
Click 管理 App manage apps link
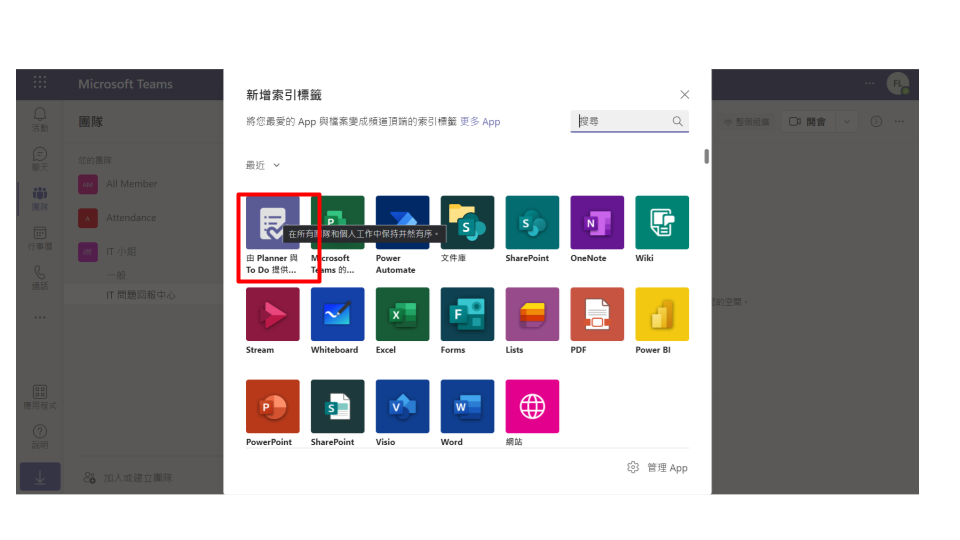tap(657, 468)
